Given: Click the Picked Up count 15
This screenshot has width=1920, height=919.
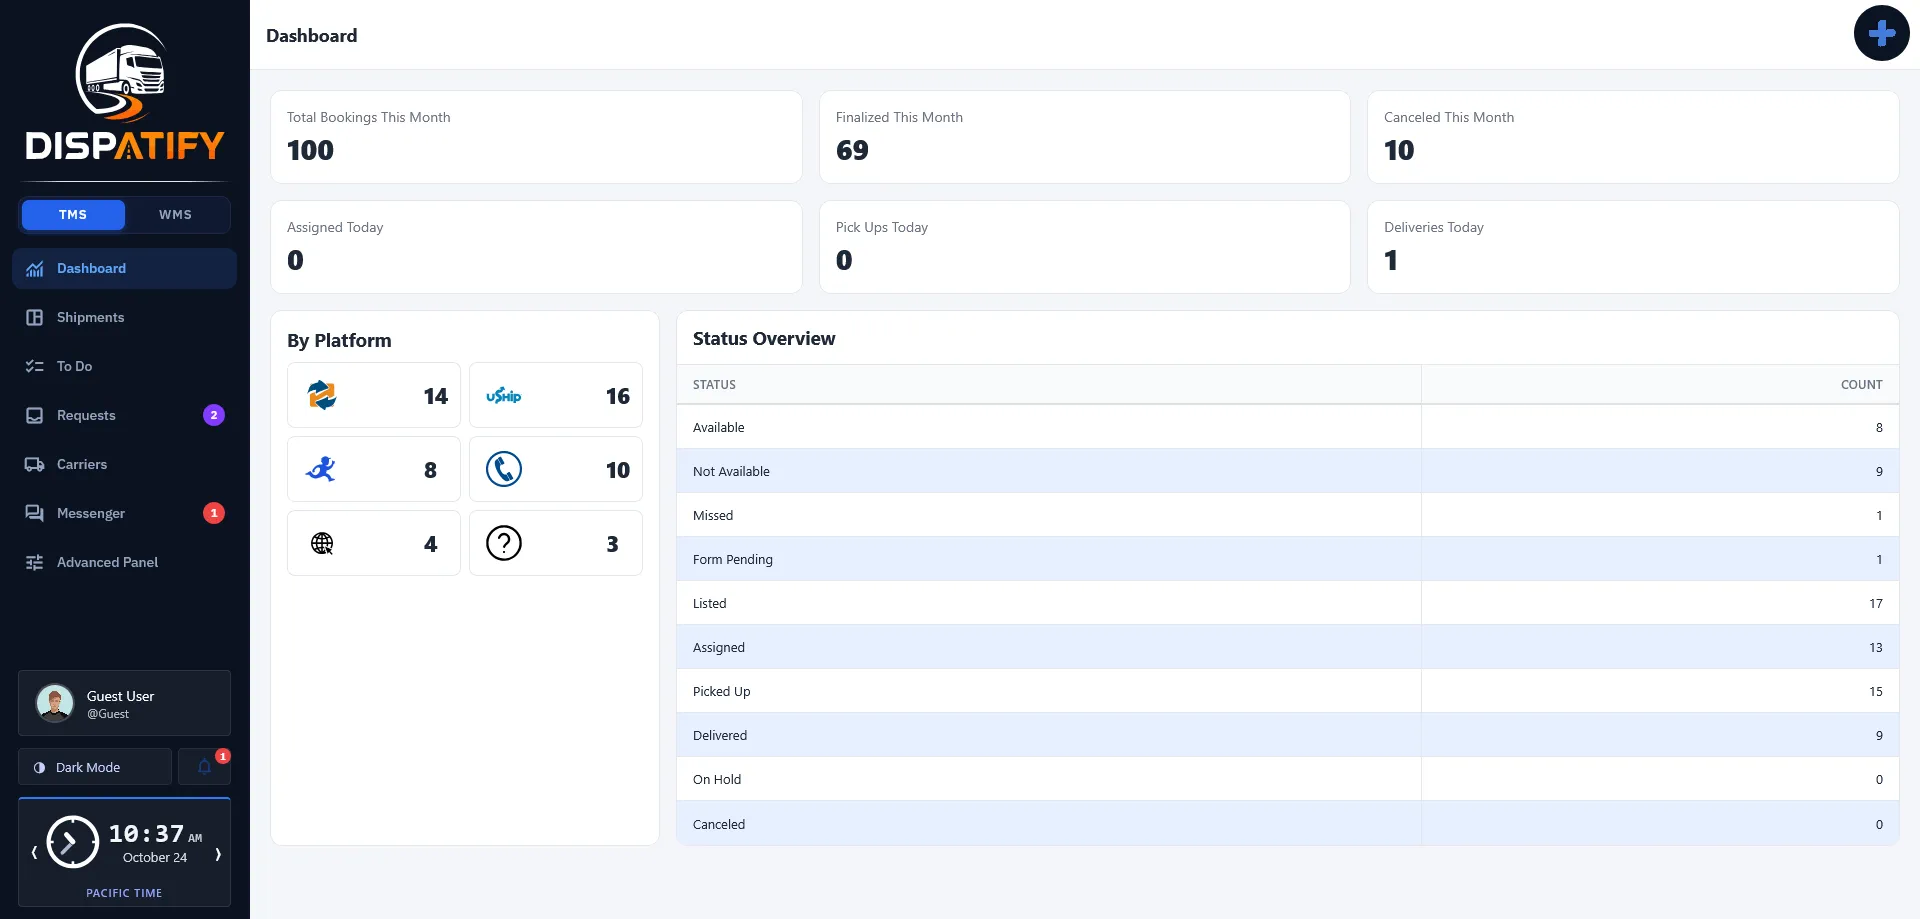Looking at the screenshot, I should click(1876, 692).
